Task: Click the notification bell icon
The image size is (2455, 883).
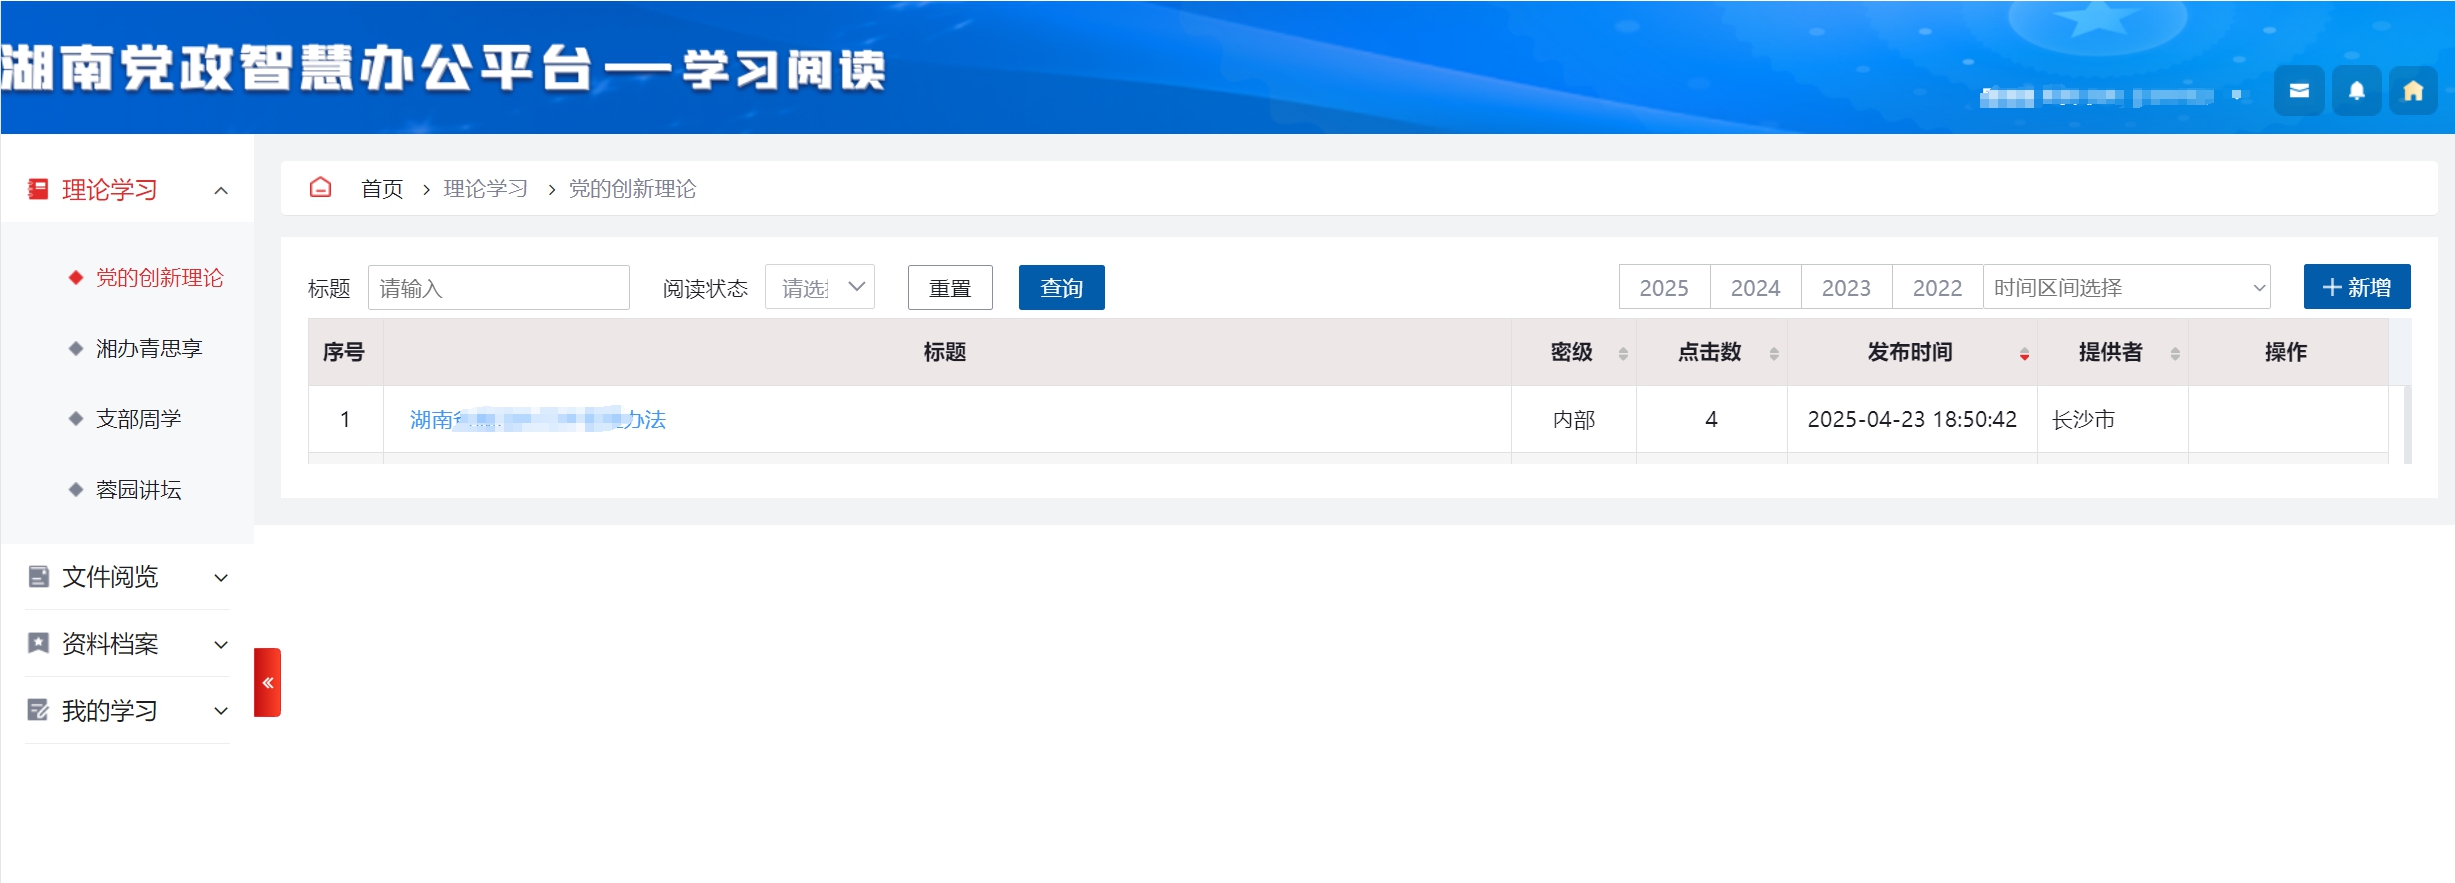Action: click(2356, 91)
